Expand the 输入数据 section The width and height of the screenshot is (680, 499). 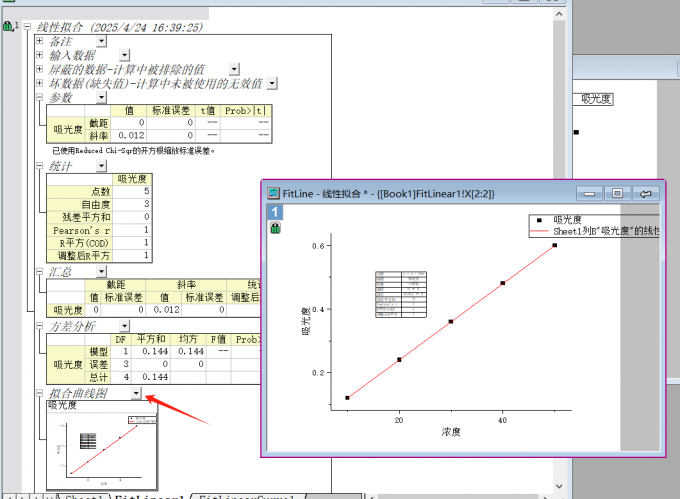coord(39,55)
